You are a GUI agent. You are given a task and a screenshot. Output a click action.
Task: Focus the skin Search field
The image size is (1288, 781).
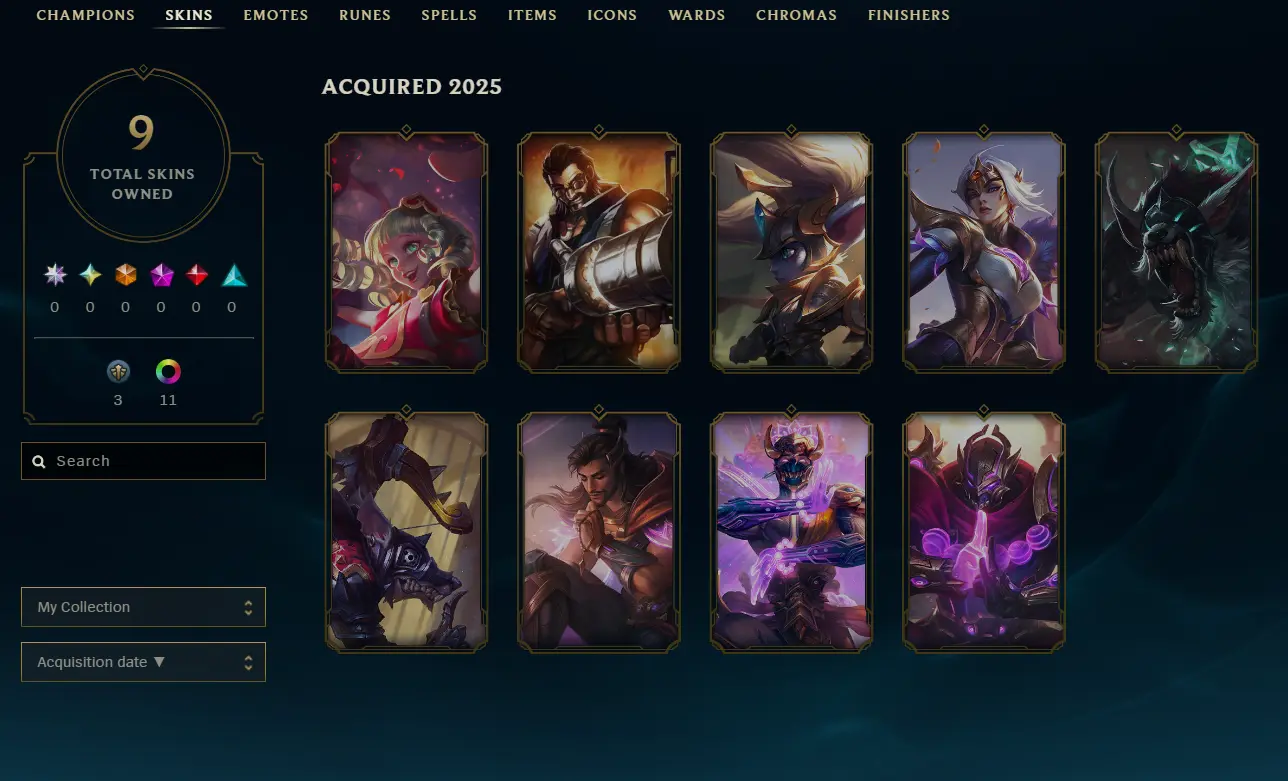[x=143, y=461]
